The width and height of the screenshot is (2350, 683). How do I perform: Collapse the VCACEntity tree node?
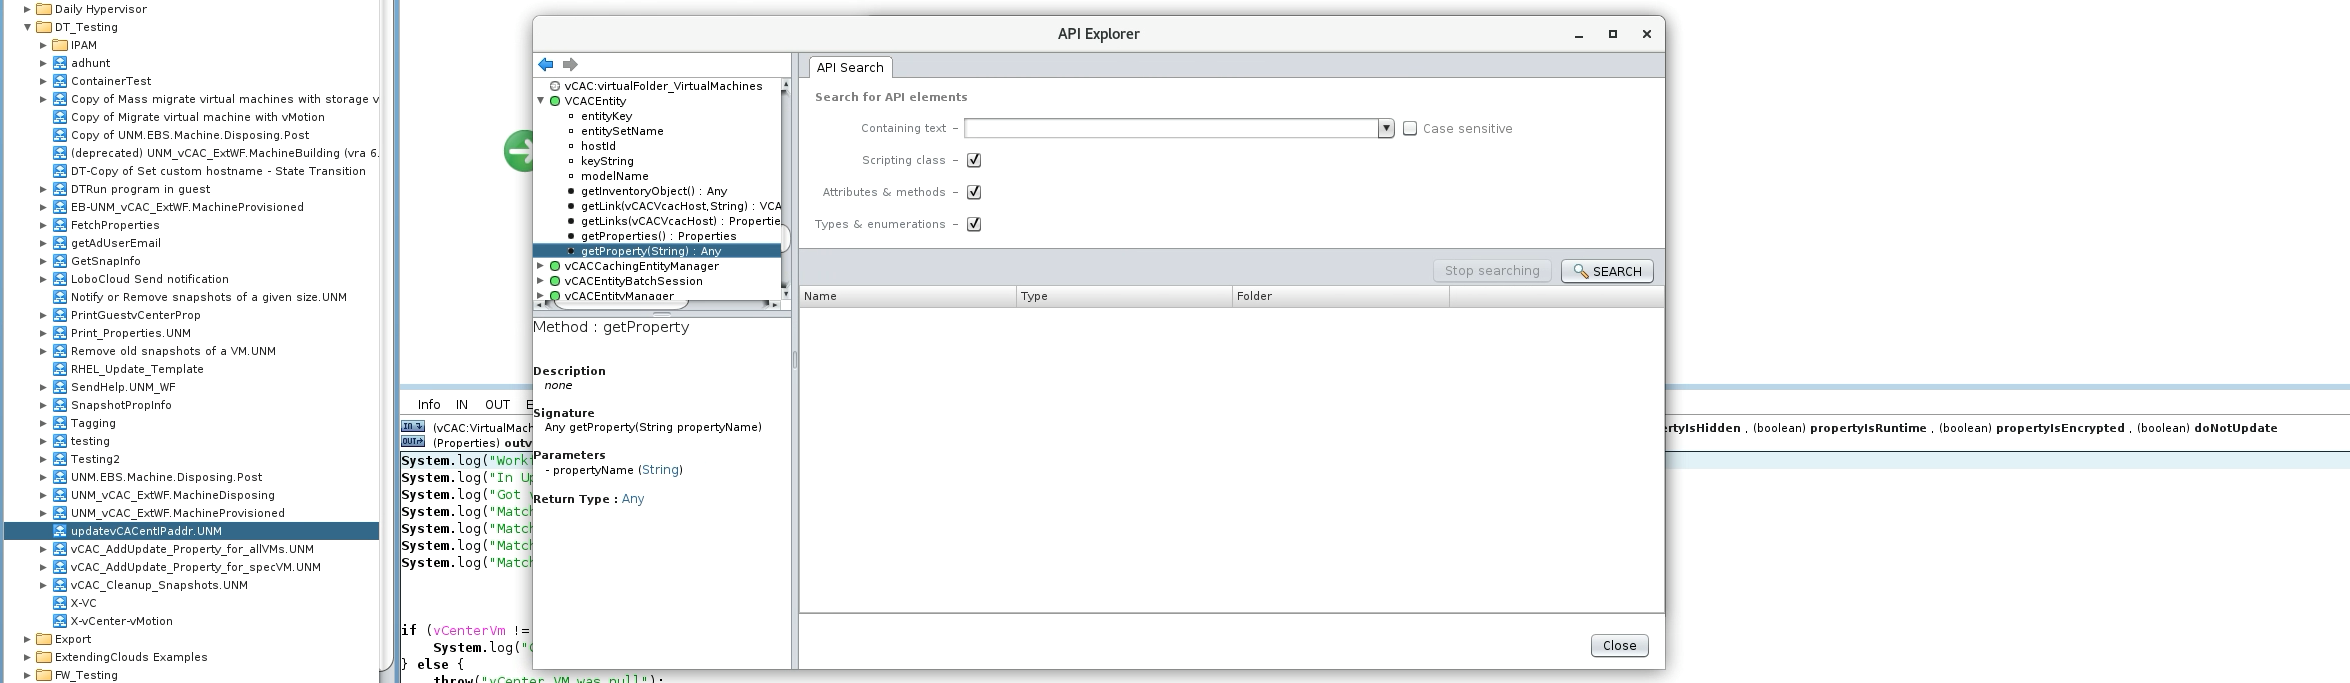tap(541, 101)
